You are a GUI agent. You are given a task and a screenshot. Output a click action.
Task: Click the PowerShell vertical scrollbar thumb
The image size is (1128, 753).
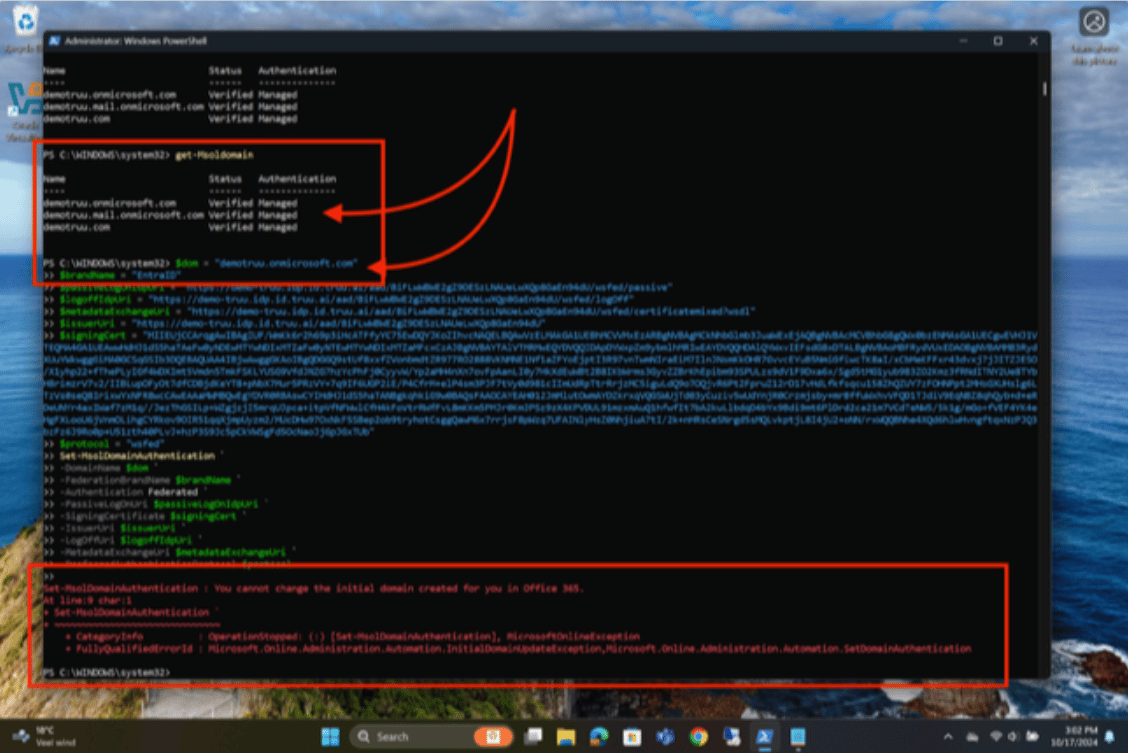(1045, 89)
